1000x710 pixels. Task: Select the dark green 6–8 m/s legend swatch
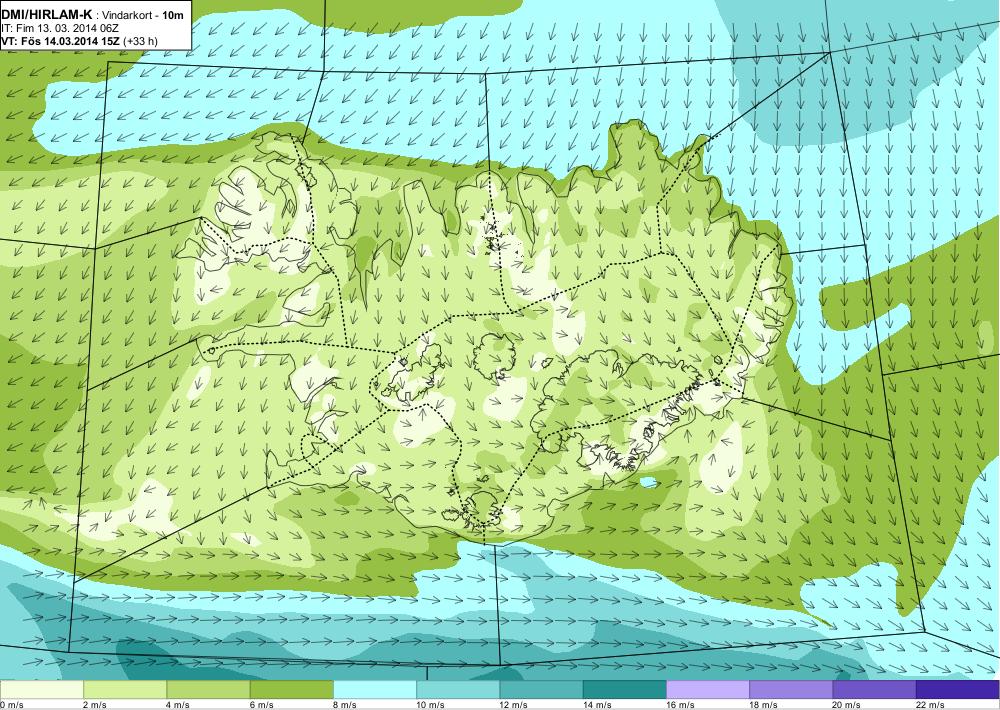click(291, 690)
